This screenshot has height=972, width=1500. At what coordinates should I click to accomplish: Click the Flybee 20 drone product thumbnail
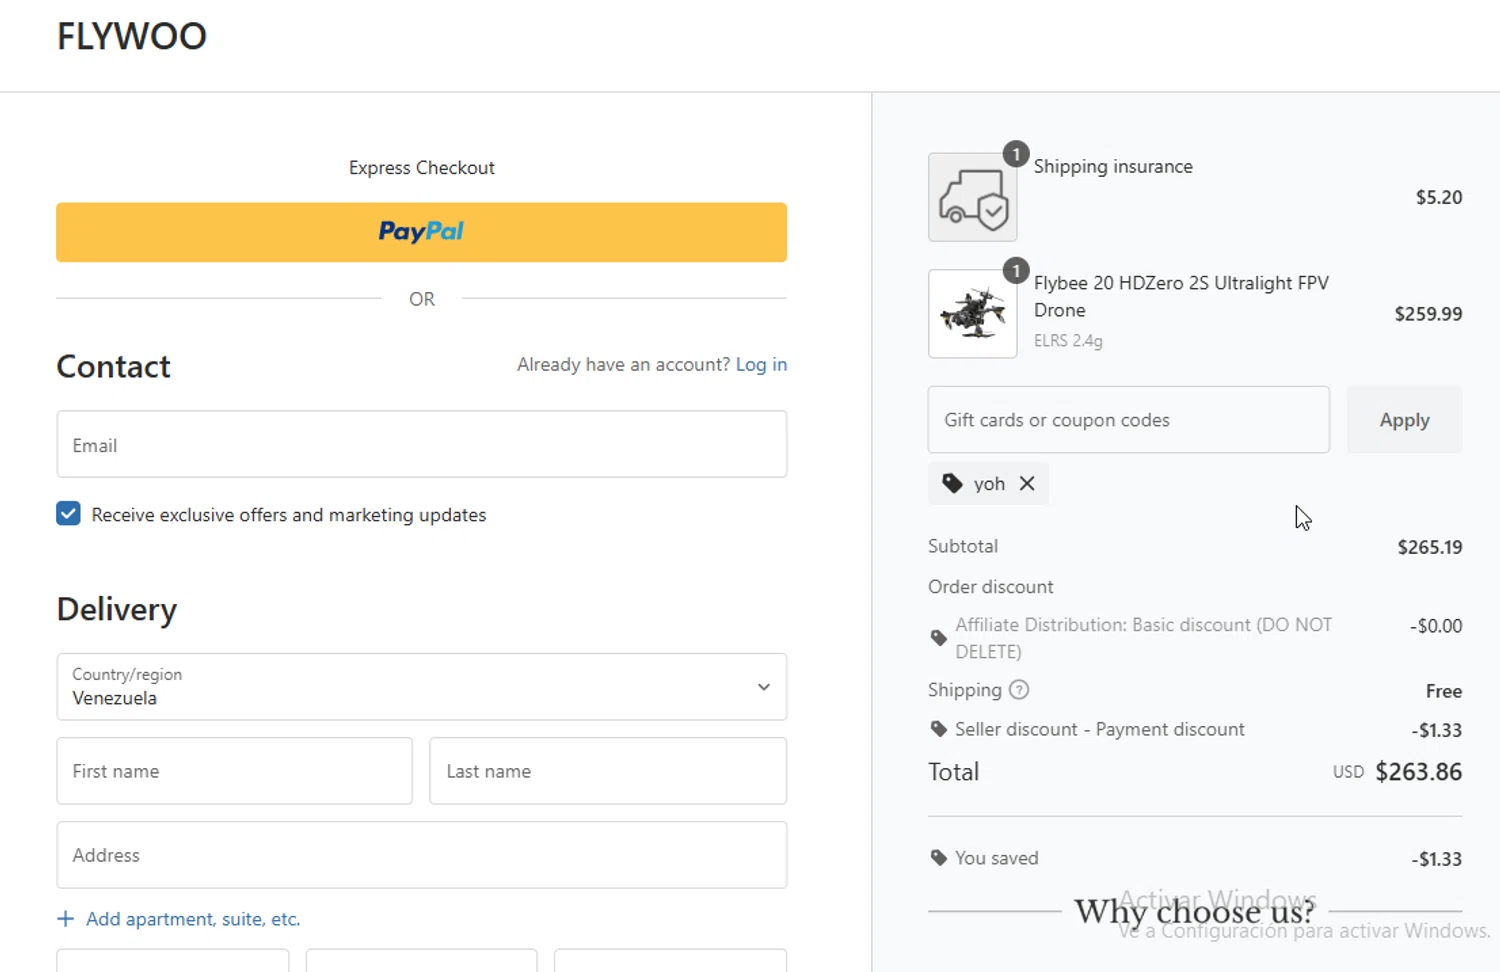(x=972, y=314)
